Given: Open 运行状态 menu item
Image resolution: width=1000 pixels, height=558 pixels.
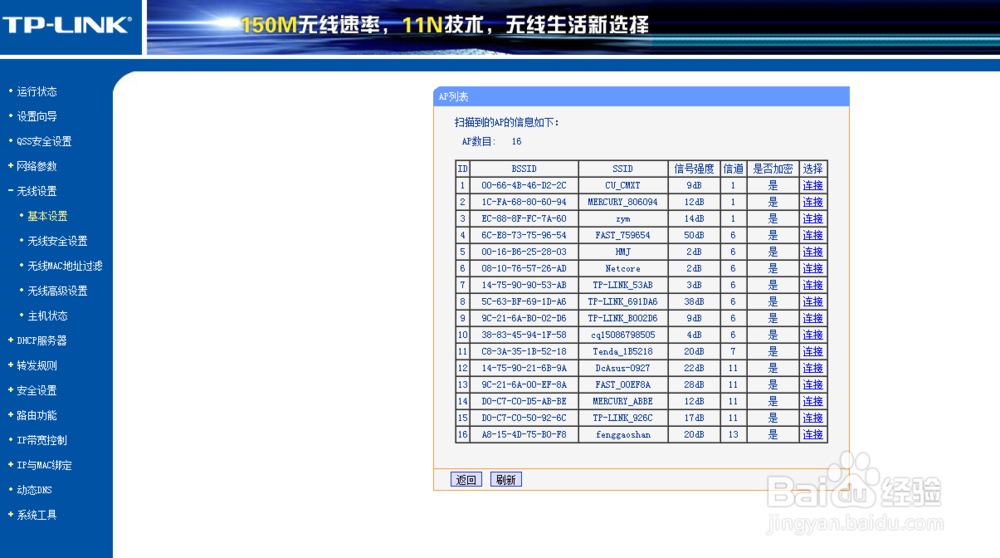Looking at the screenshot, I should click(36, 91).
